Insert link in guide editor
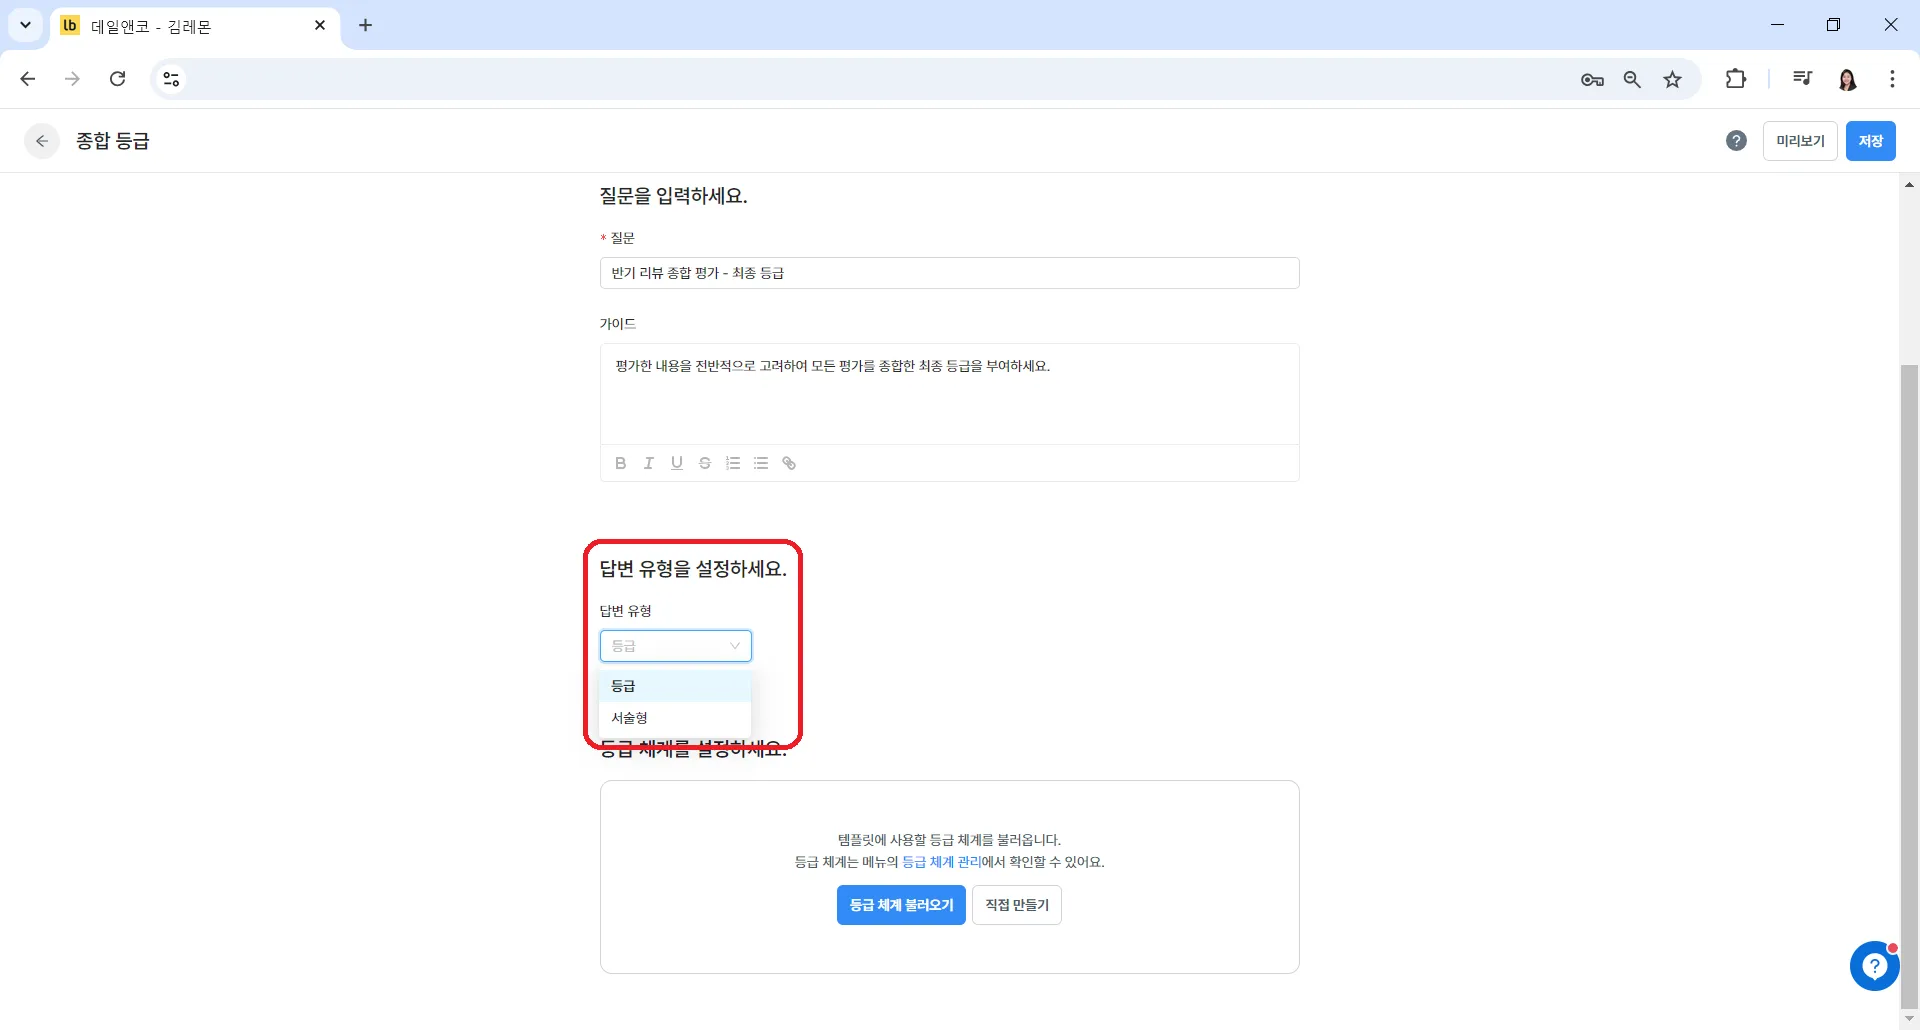1920x1030 pixels. click(789, 463)
